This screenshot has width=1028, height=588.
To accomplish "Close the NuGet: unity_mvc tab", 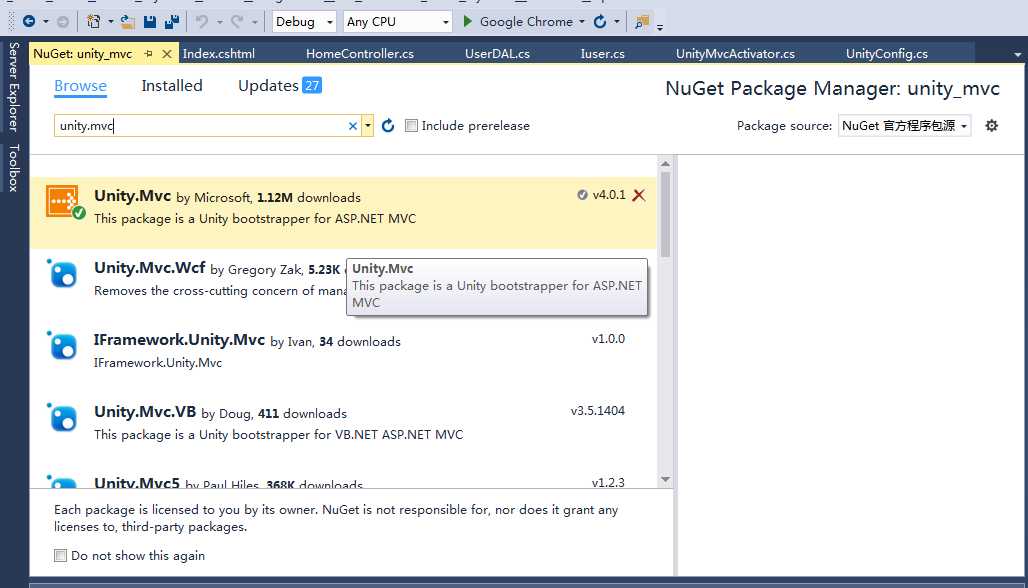I will (167, 54).
